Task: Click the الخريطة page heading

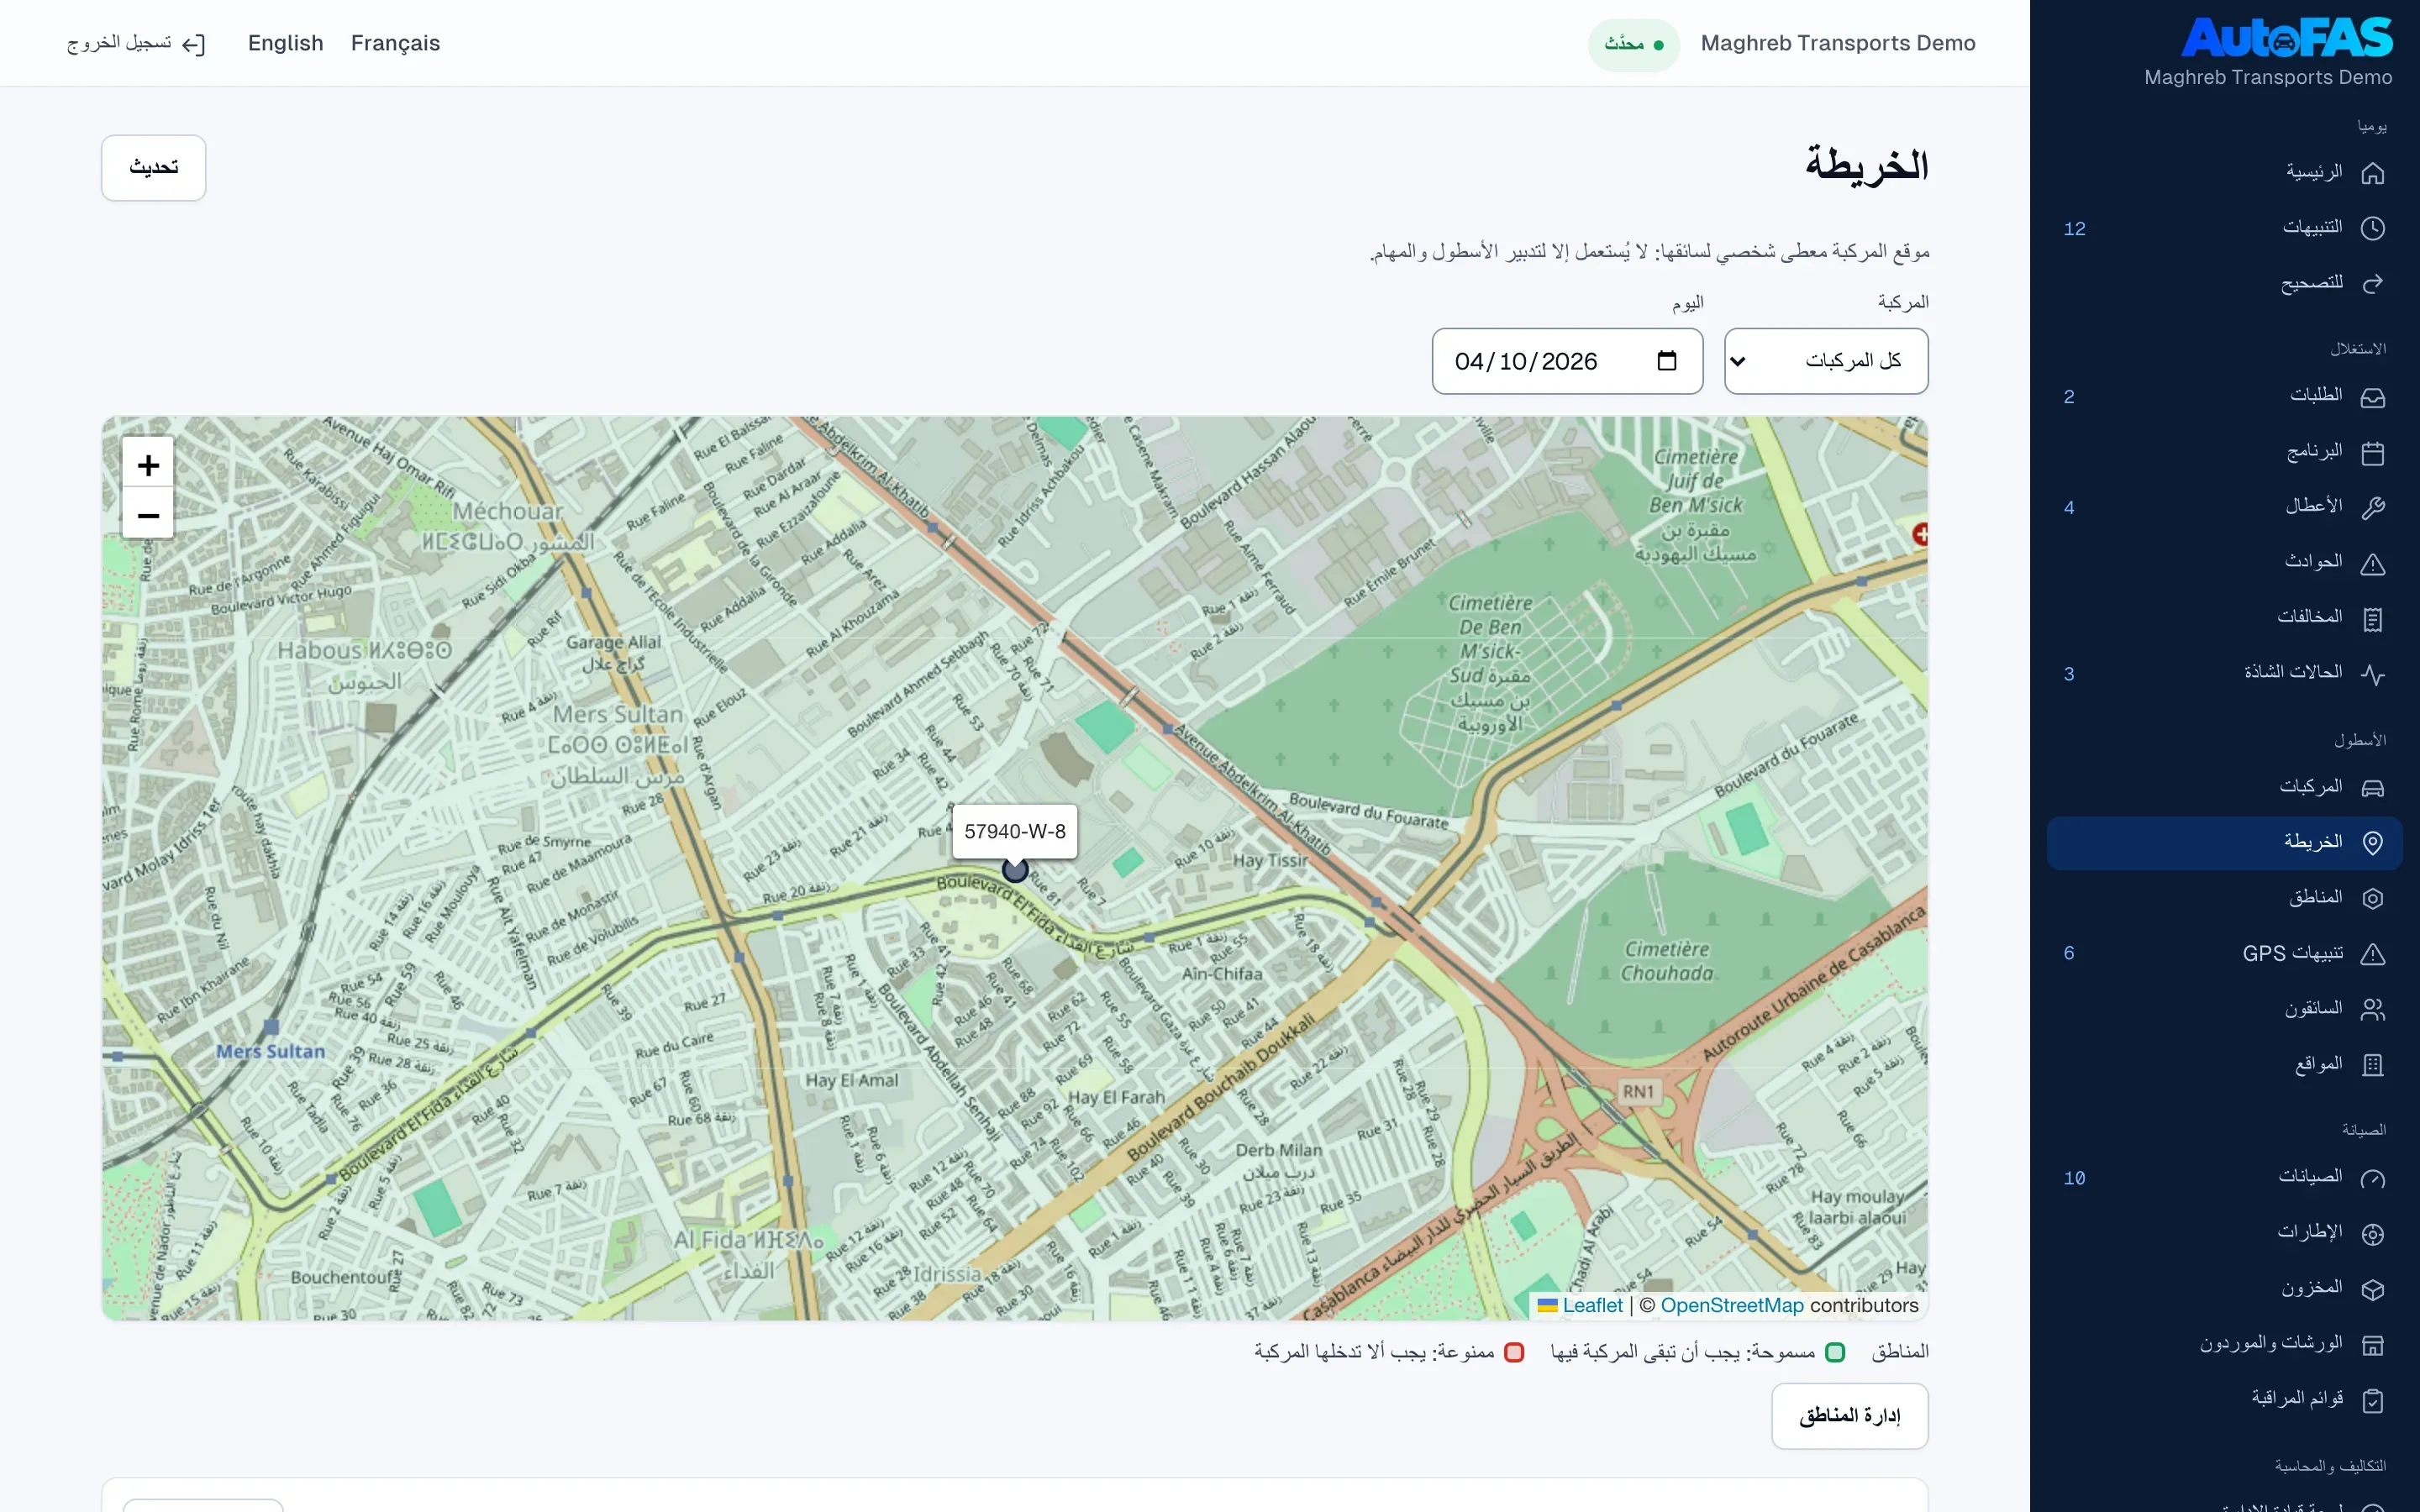Action: coord(1866,165)
